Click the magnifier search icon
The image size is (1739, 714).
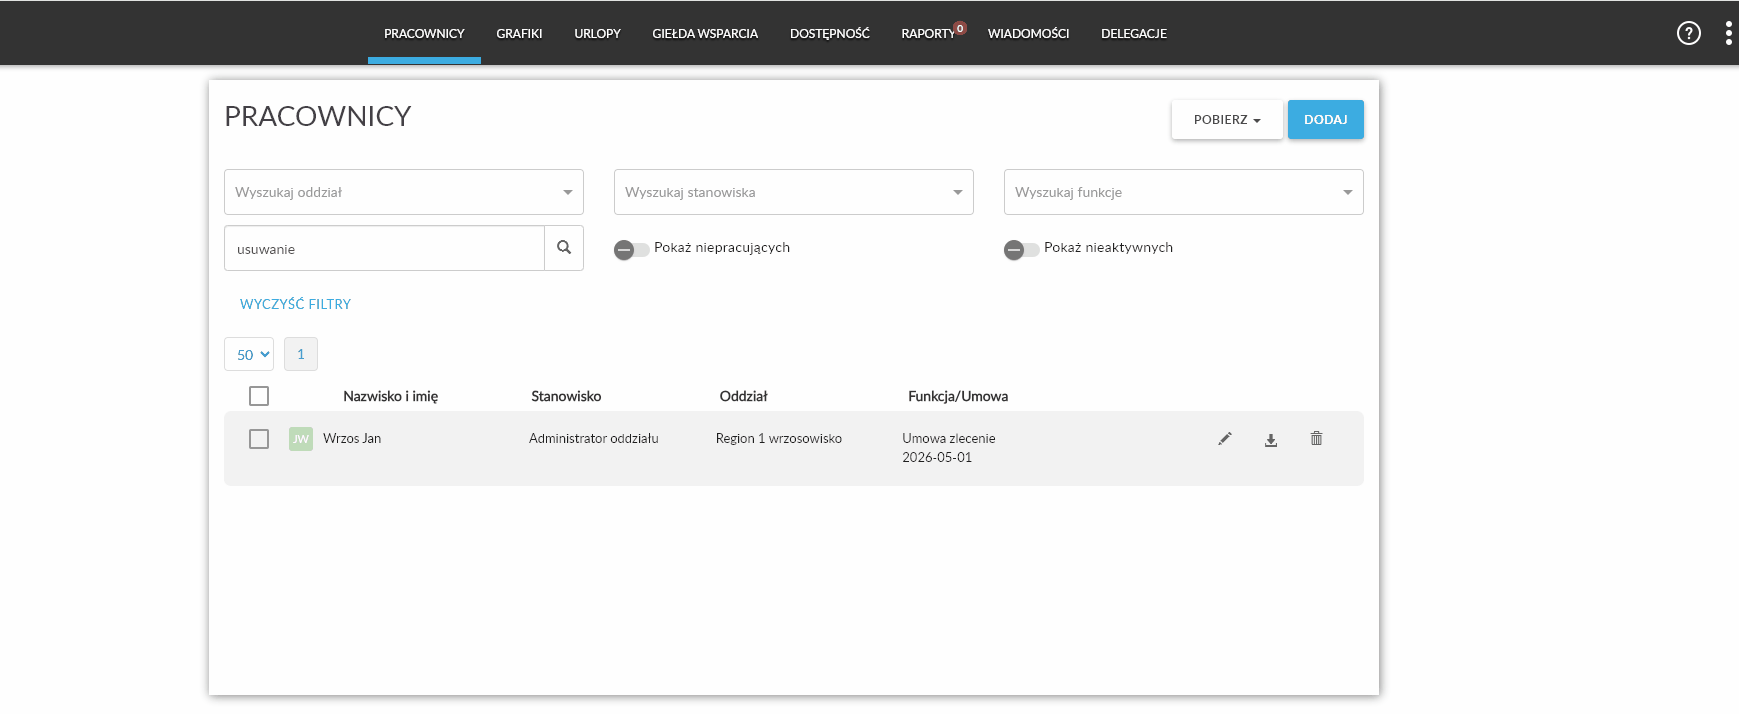[564, 248]
